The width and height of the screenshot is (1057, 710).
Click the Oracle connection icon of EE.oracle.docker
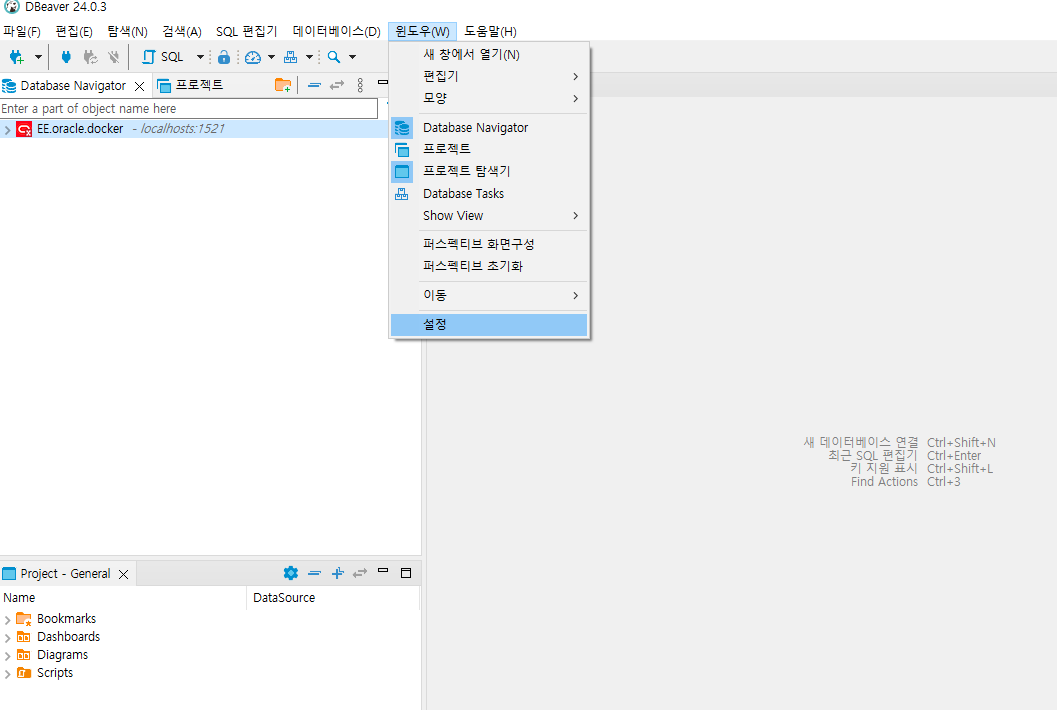tap(24, 129)
